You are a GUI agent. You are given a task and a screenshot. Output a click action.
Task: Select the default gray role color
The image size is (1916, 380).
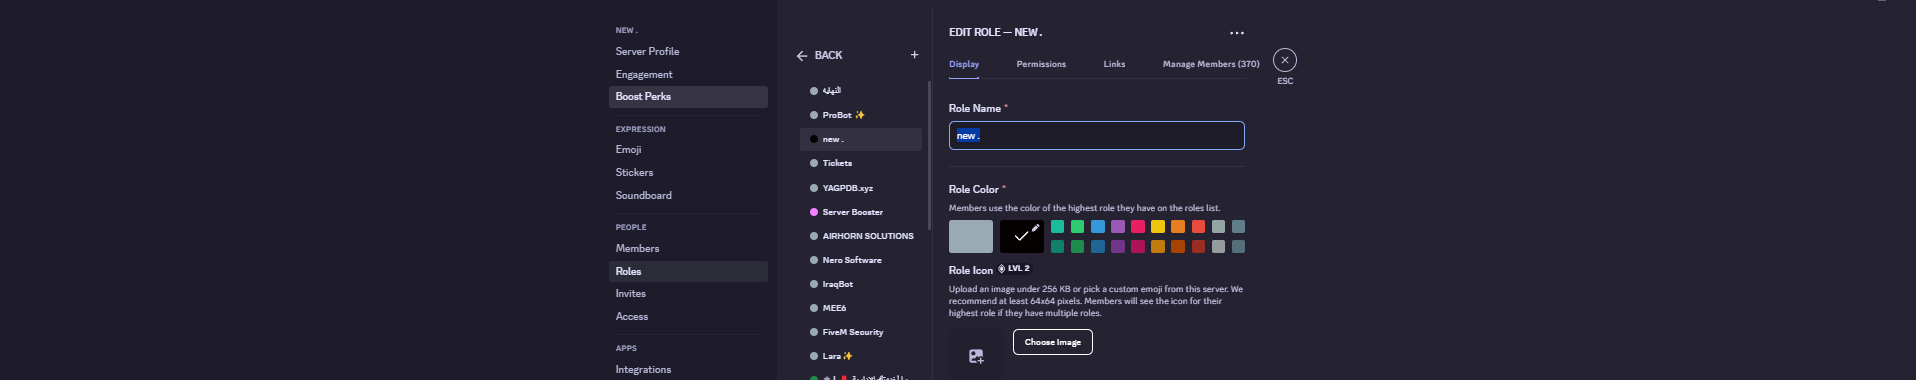coord(971,236)
